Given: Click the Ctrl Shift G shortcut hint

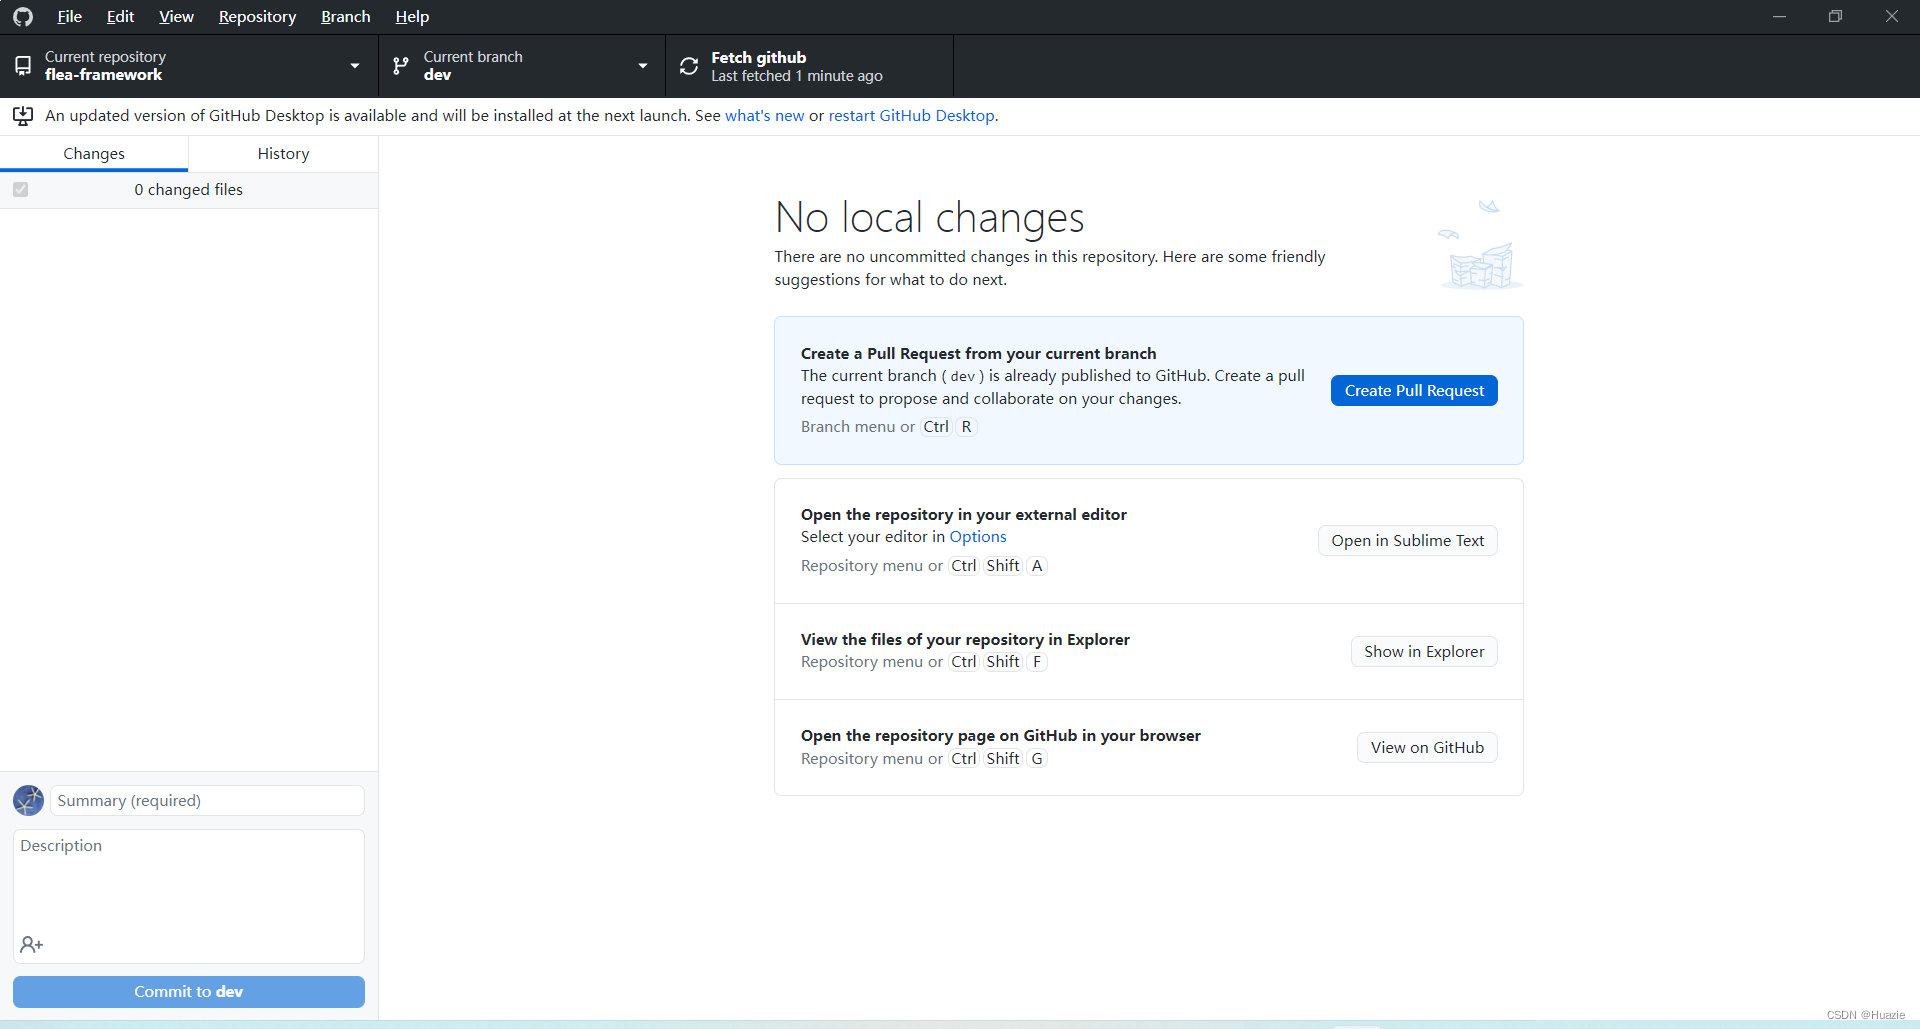Looking at the screenshot, I should [998, 759].
